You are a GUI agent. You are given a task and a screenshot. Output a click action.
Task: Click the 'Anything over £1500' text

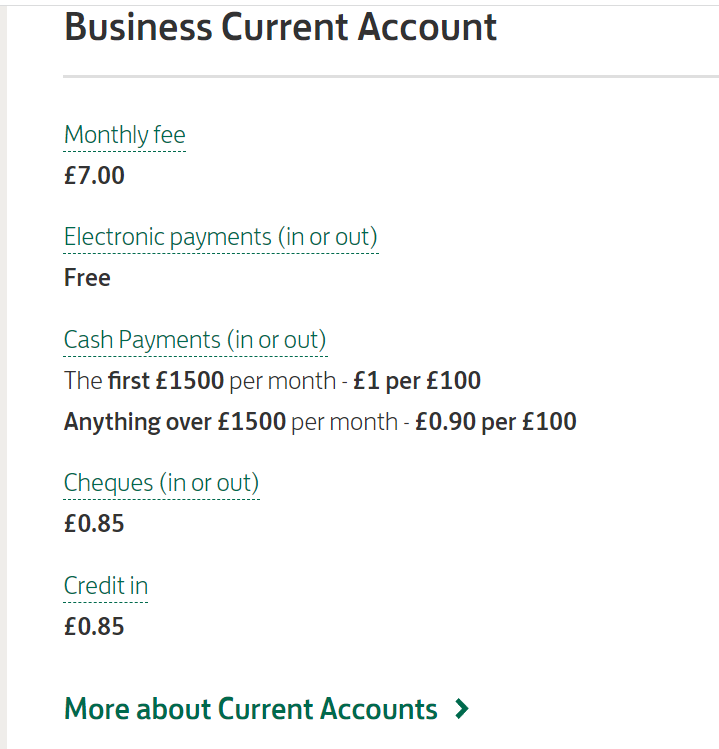[x=175, y=422]
